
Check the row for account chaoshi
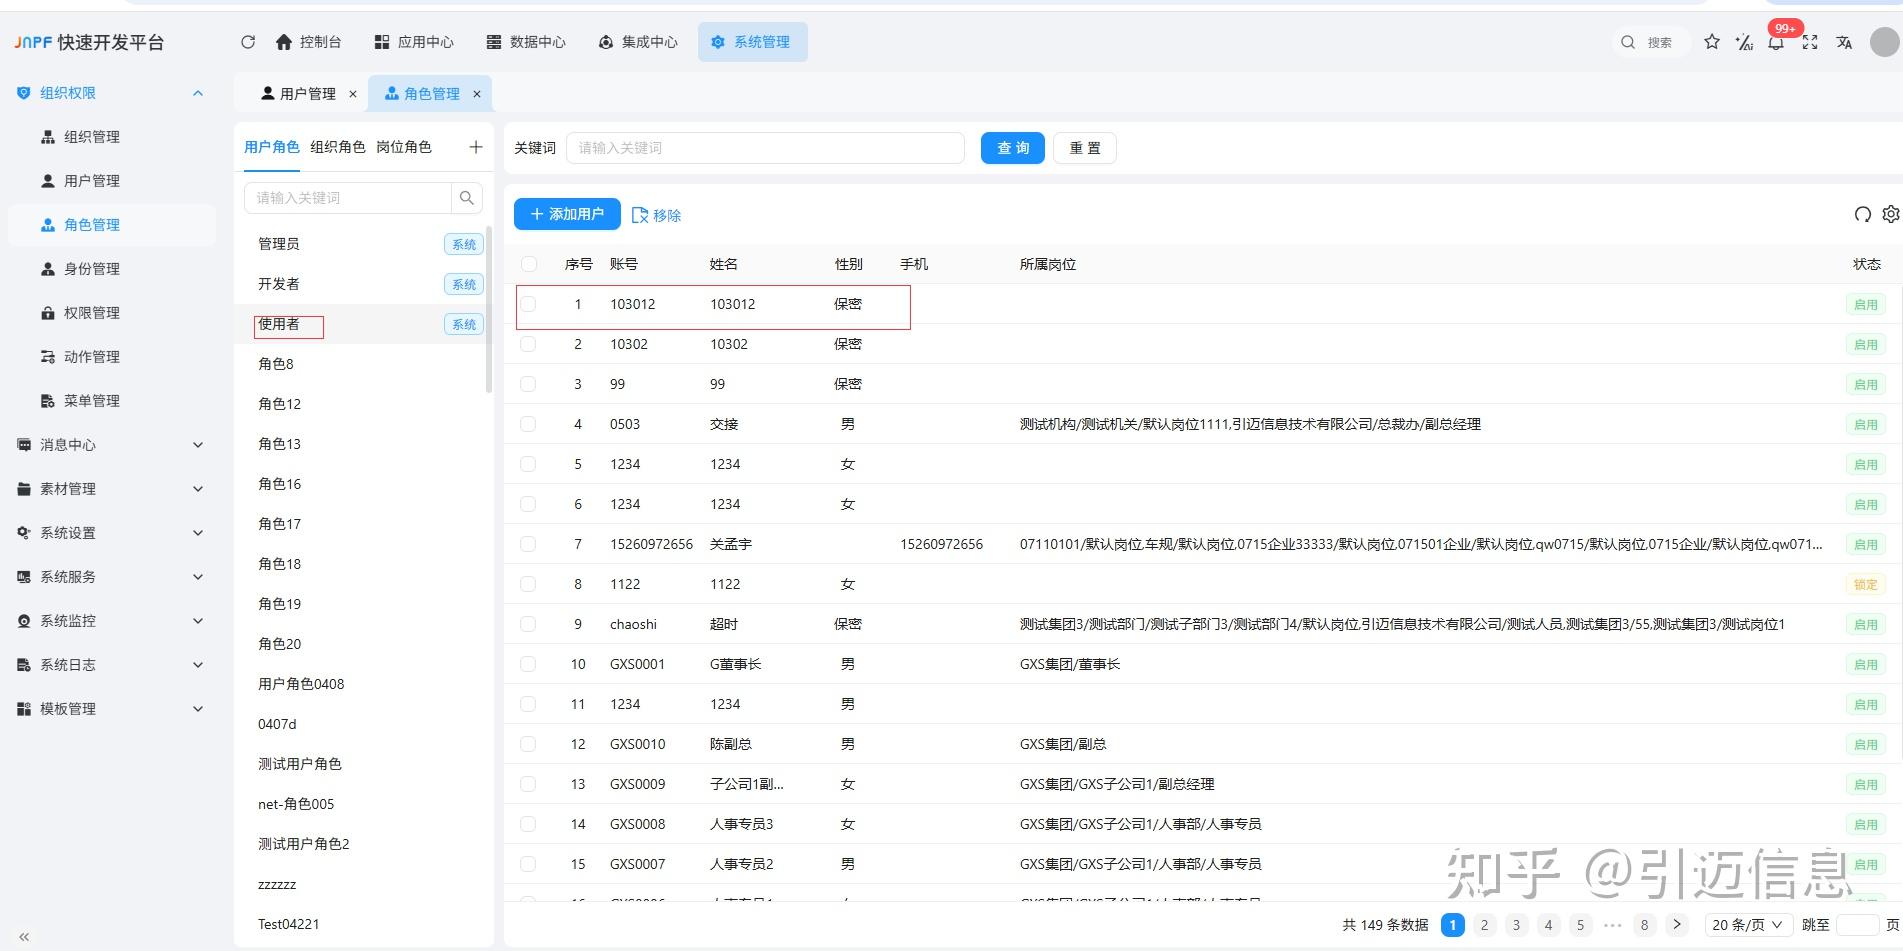529,624
